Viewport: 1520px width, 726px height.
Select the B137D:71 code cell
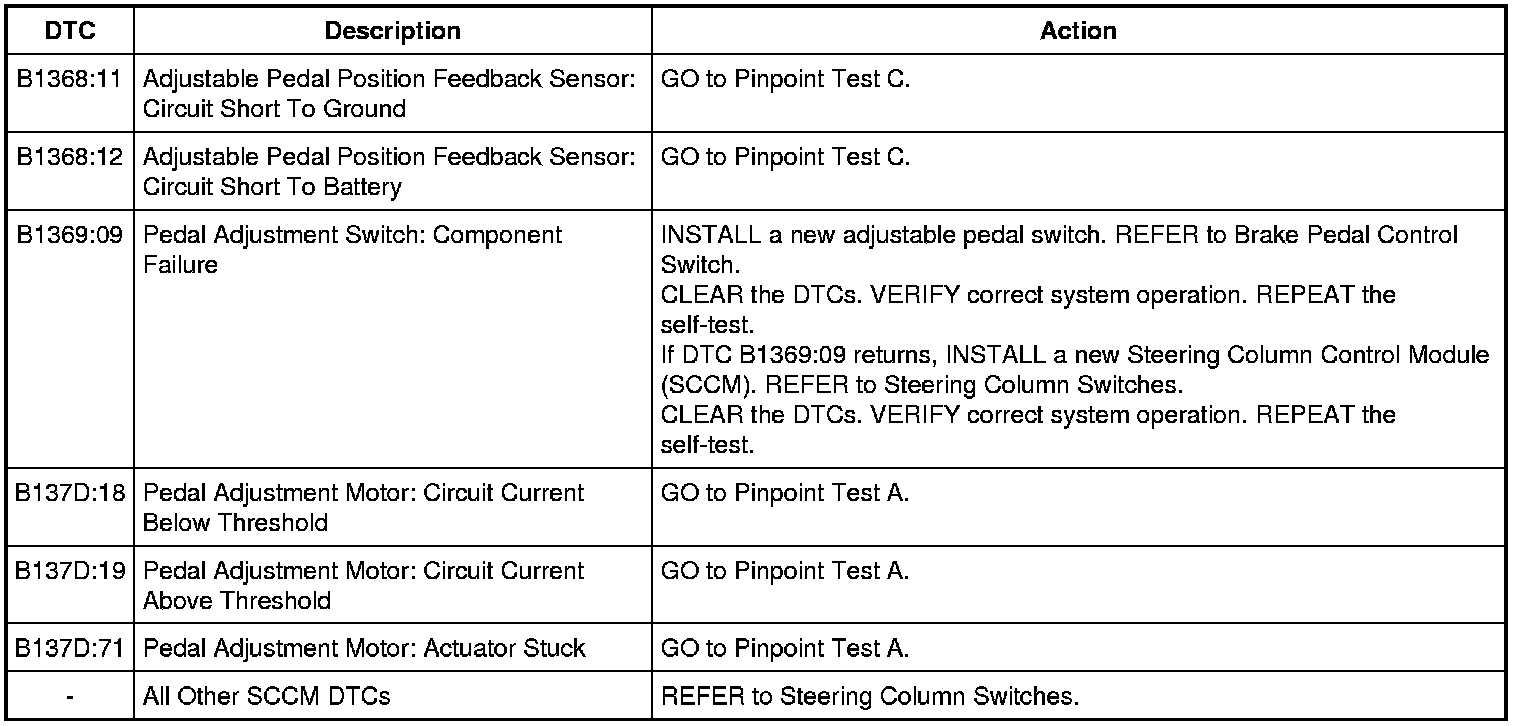[70, 649]
